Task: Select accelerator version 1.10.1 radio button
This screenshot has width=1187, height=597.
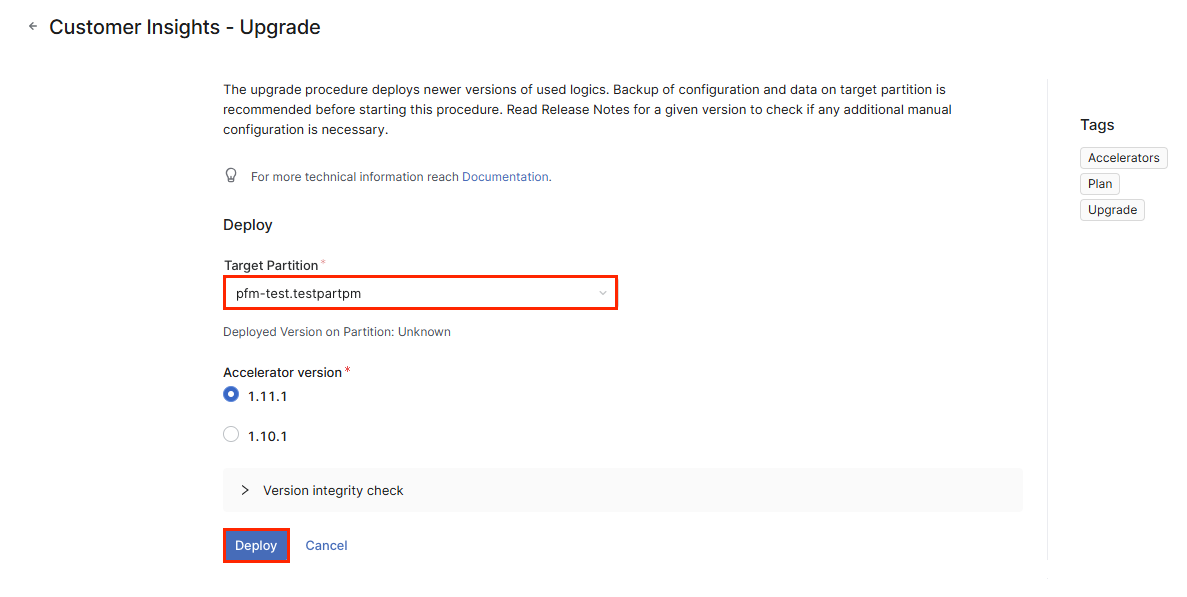Action: coord(231,435)
